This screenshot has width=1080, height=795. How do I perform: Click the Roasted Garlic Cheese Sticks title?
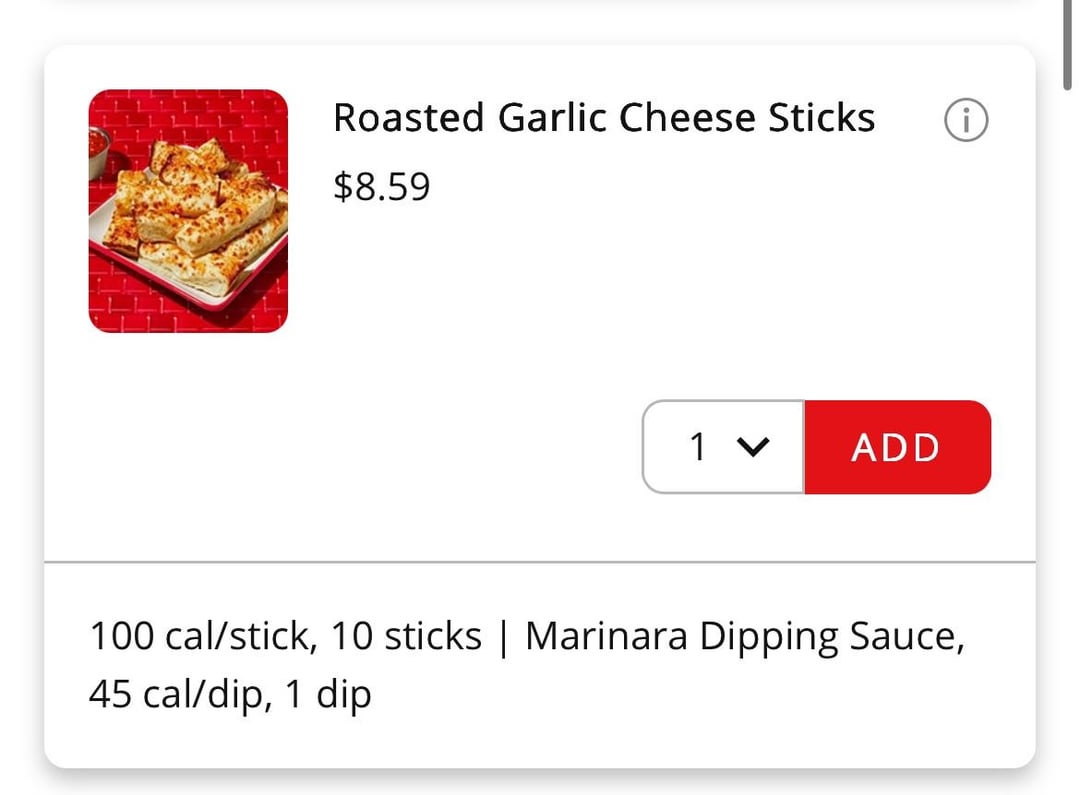(603, 118)
